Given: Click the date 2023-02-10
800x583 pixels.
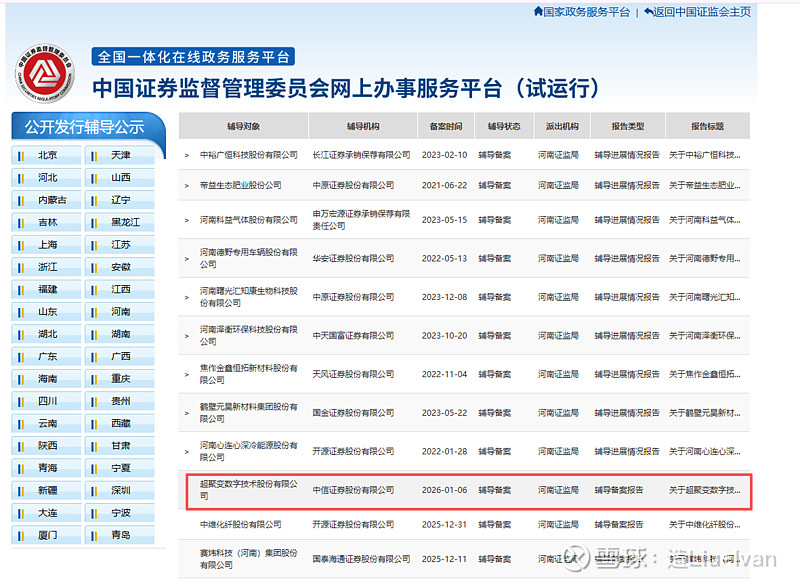Looking at the screenshot, I should coord(444,155).
